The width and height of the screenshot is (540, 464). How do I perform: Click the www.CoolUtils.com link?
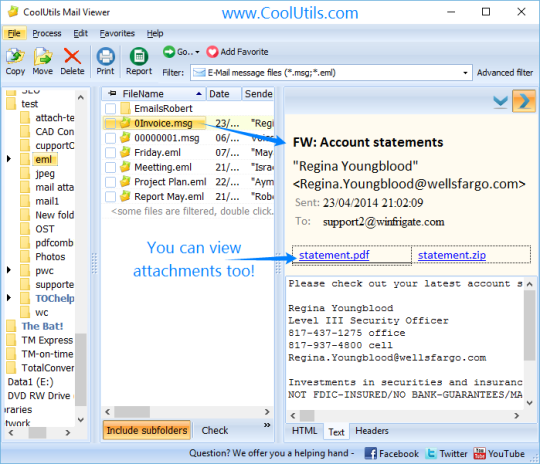point(290,13)
